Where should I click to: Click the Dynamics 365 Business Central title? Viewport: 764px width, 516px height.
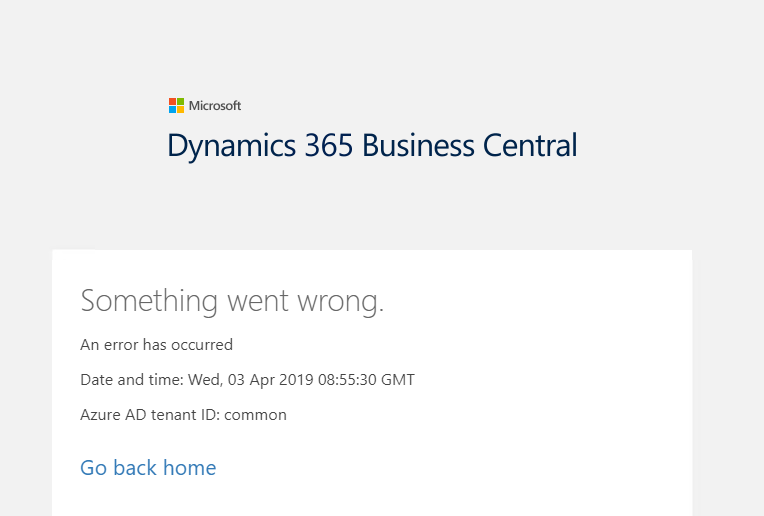[372, 146]
